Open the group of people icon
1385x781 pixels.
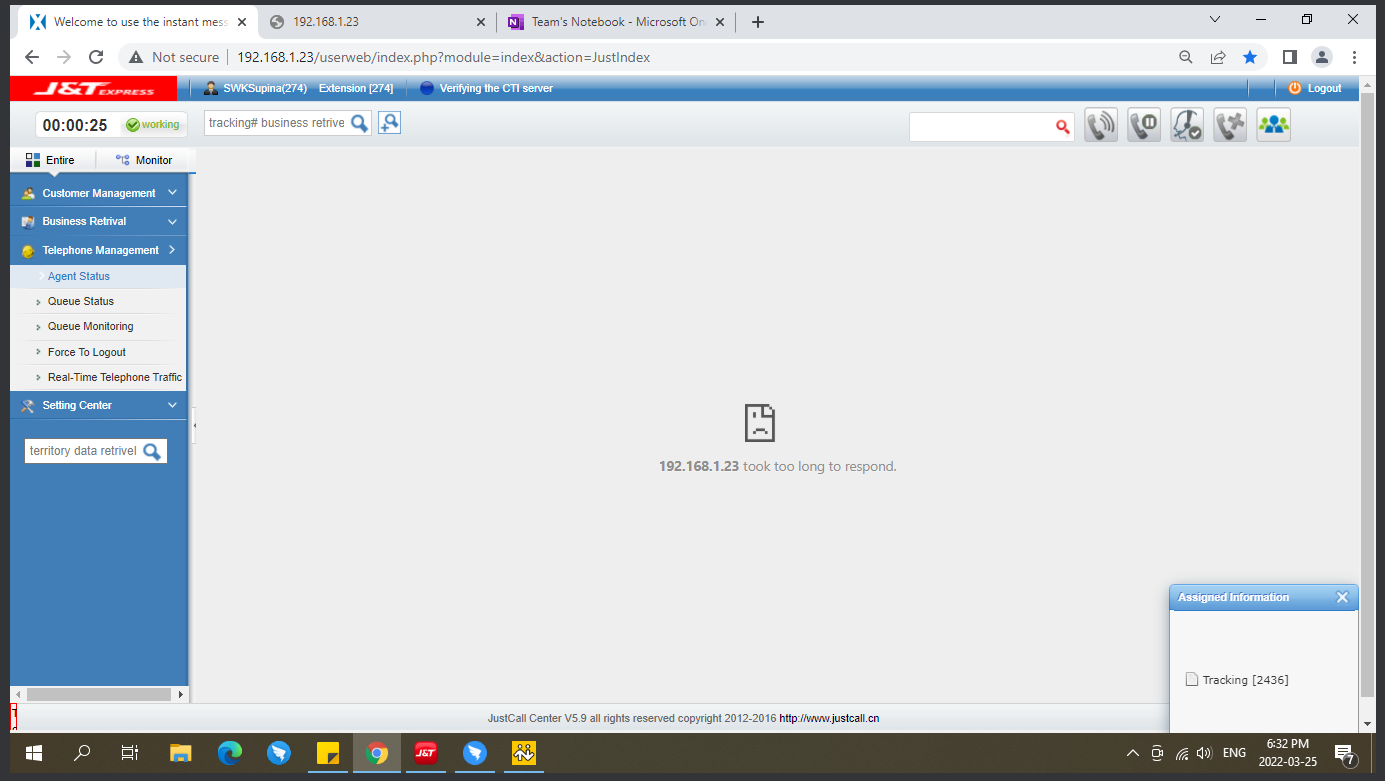[1273, 125]
